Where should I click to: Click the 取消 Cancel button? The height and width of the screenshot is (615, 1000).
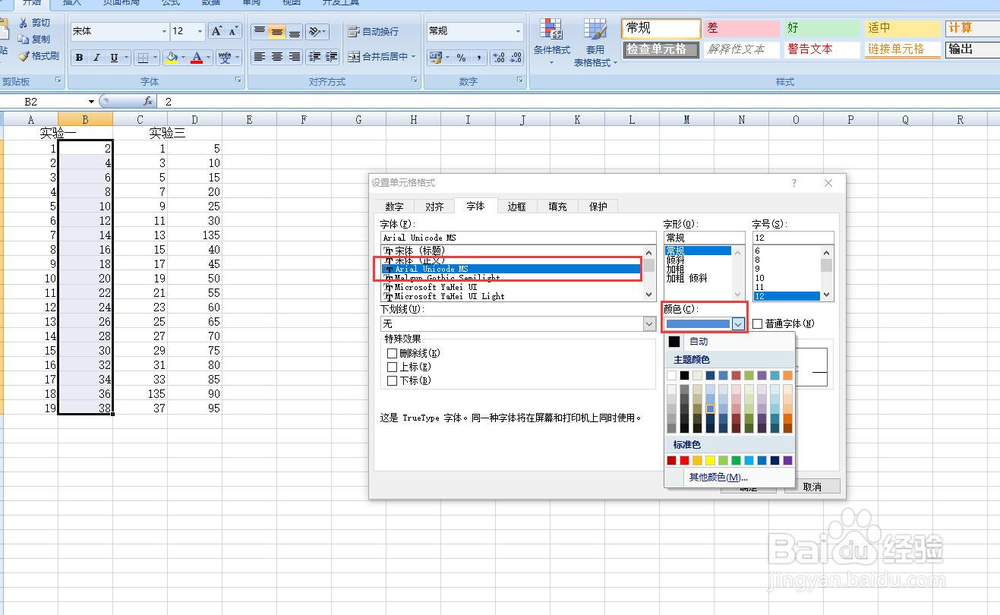pyautogui.click(x=812, y=487)
